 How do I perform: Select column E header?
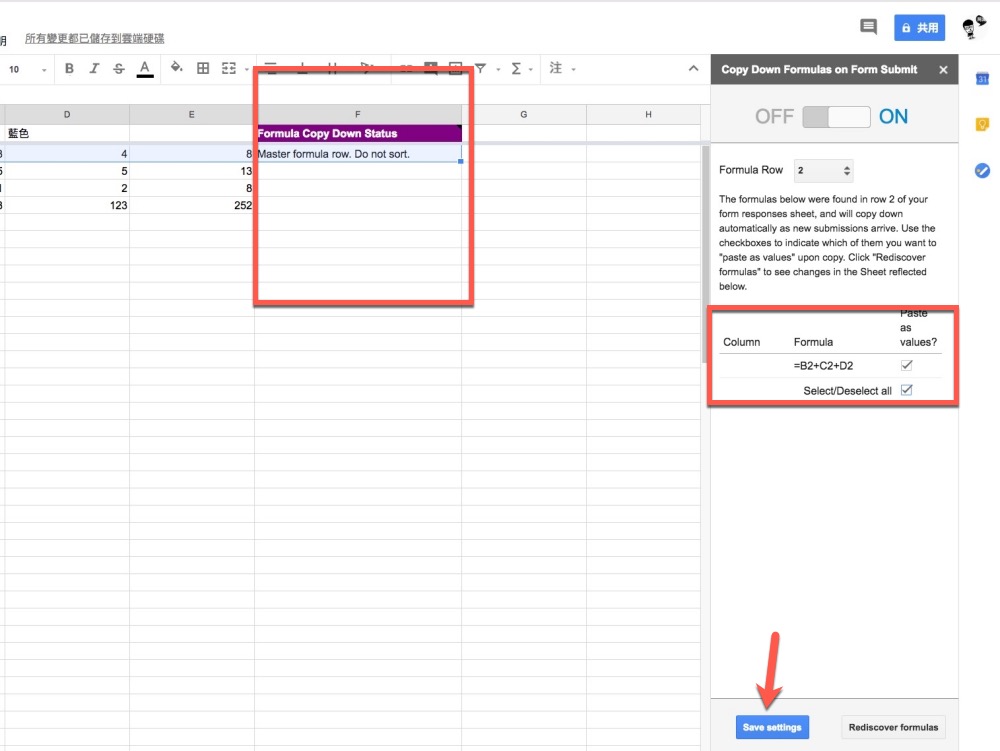click(191, 115)
